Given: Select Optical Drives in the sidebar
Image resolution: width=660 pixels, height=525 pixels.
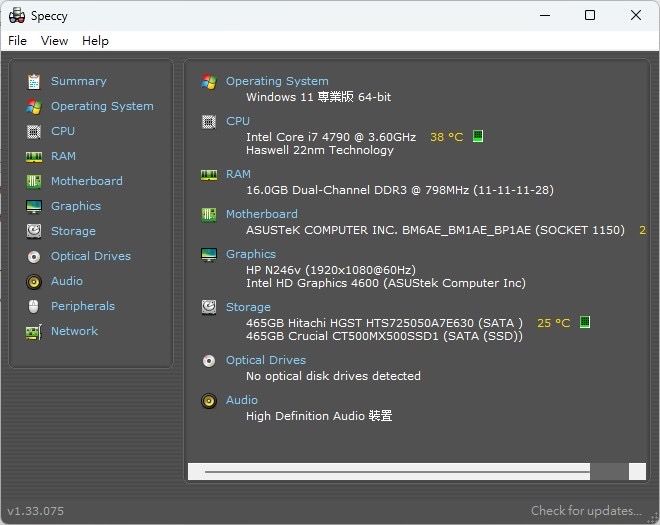Looking at the screenshot, I should point(90,256).
